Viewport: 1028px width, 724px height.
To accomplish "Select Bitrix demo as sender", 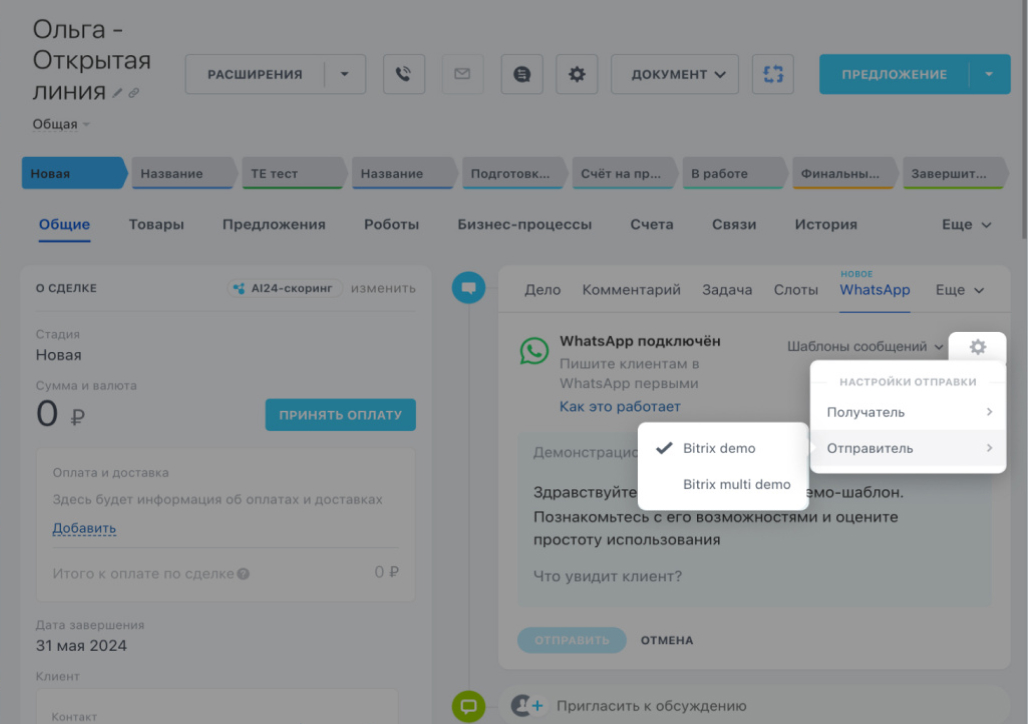I will tap(719, 448).
